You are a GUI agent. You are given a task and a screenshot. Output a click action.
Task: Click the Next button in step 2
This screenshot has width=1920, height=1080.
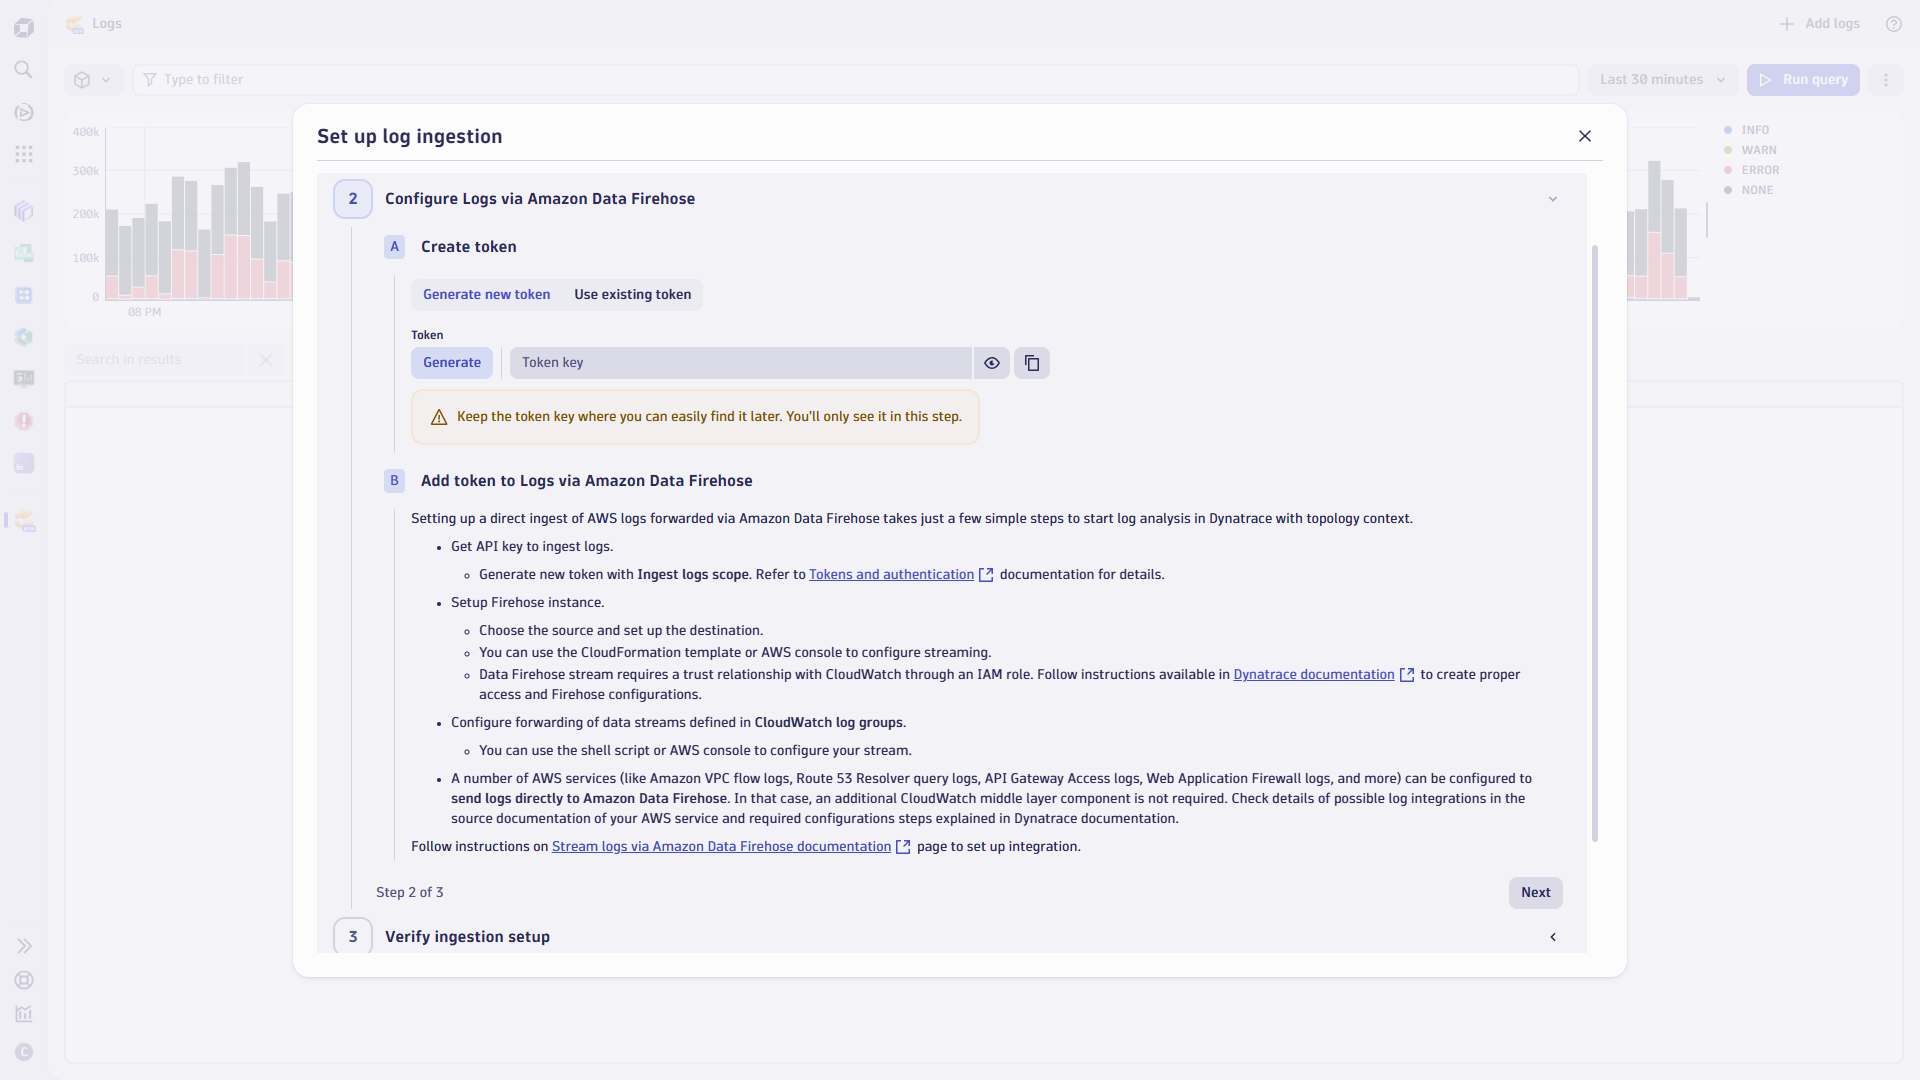tap(1535, 892)
